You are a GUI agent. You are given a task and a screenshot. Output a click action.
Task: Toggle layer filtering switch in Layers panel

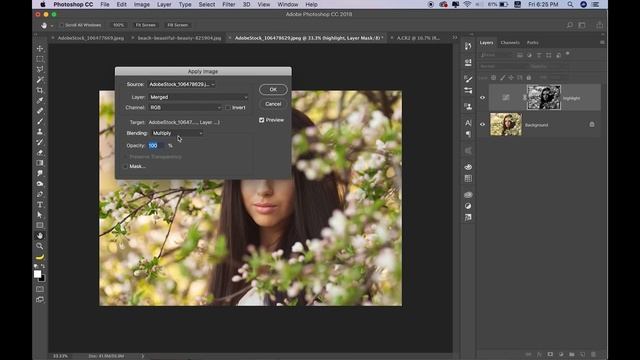pyautogui.click(x=567, y=54)
